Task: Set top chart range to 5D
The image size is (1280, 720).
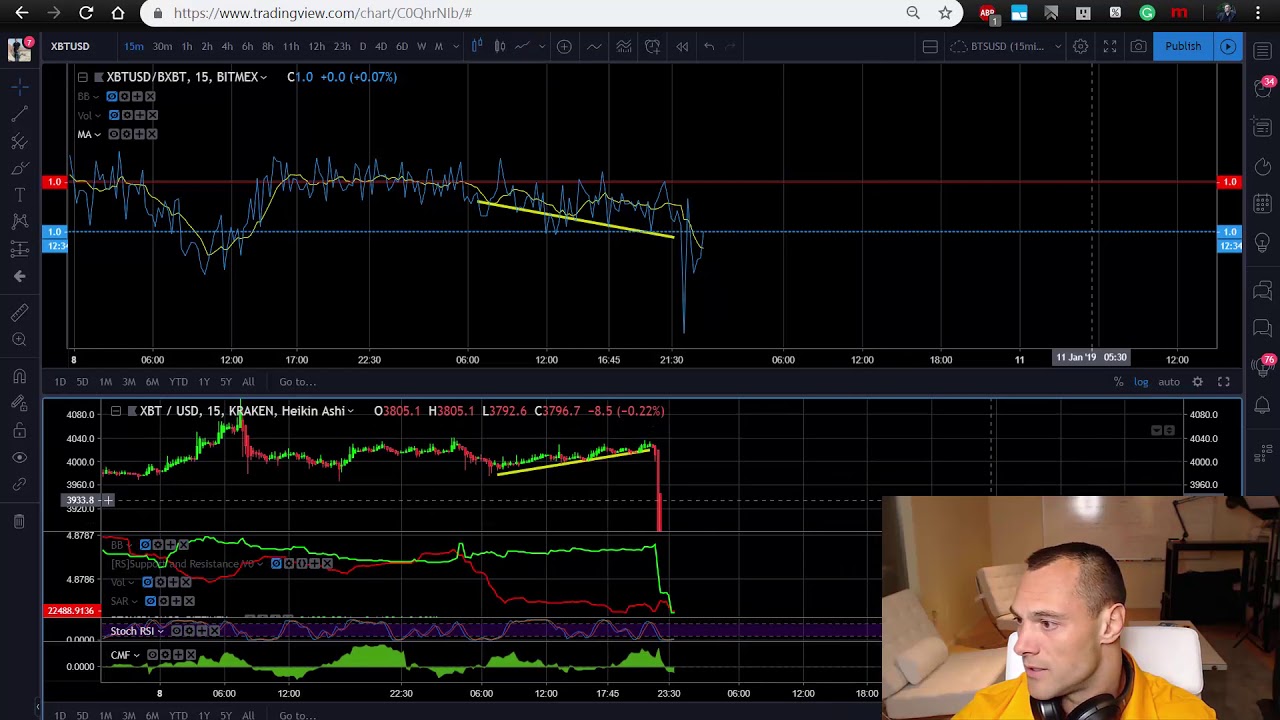Action: point(82,381)
